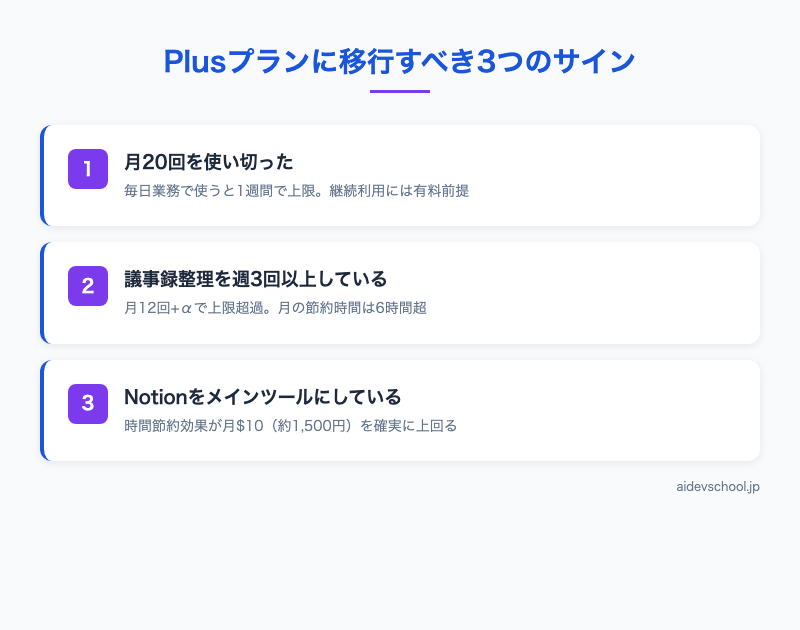Click the blue accent bar on third card

click(42, 410)
